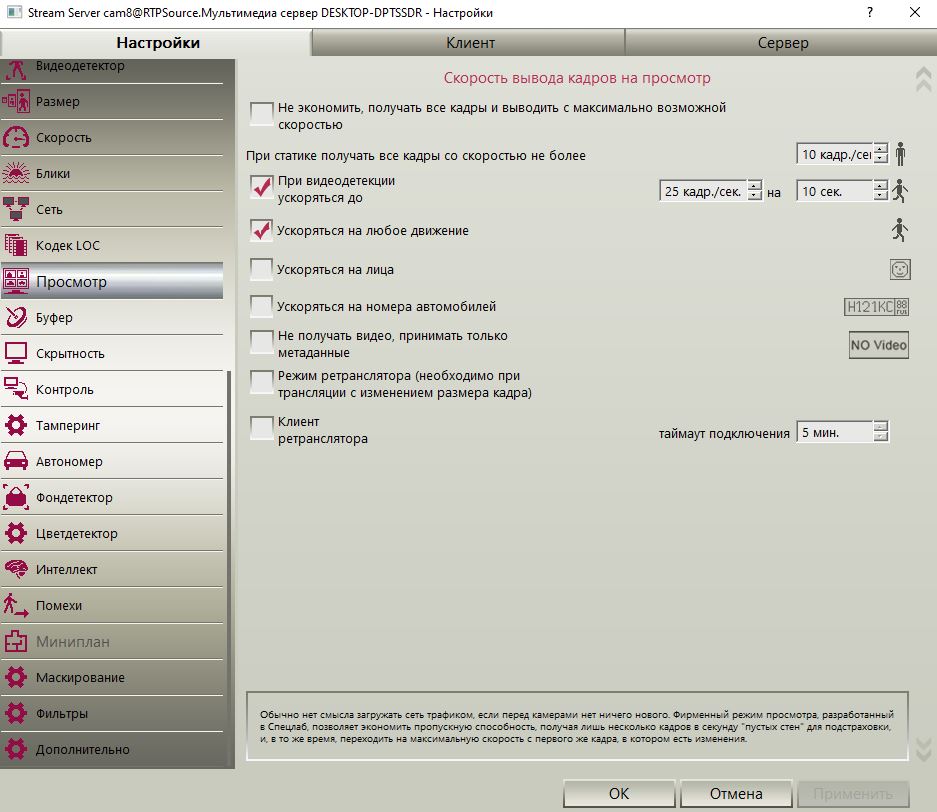Click the Буфер icon
This screenshot has width=937, height=812.
16,317
